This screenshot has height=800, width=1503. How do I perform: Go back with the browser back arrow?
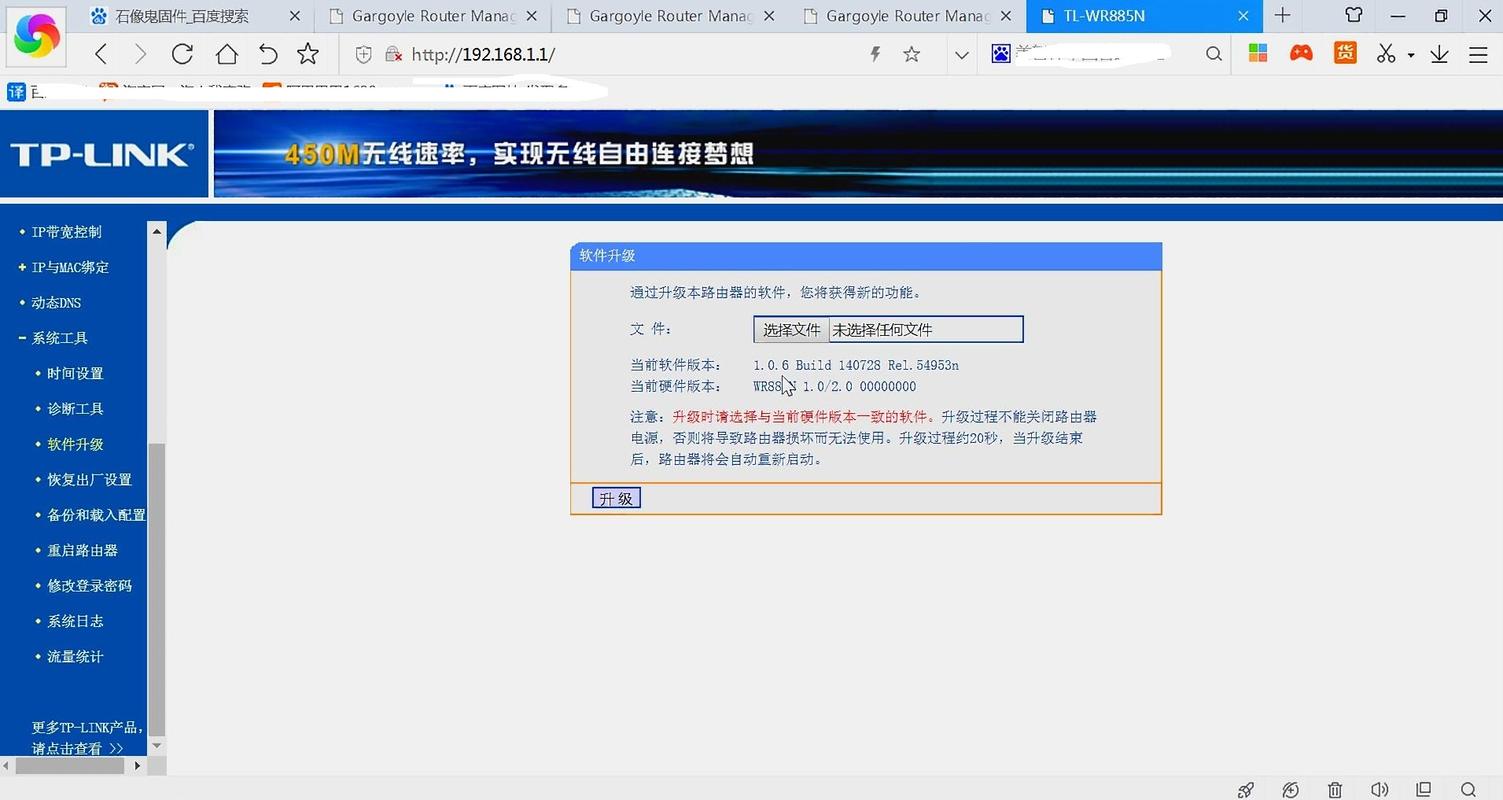point(101,54)
